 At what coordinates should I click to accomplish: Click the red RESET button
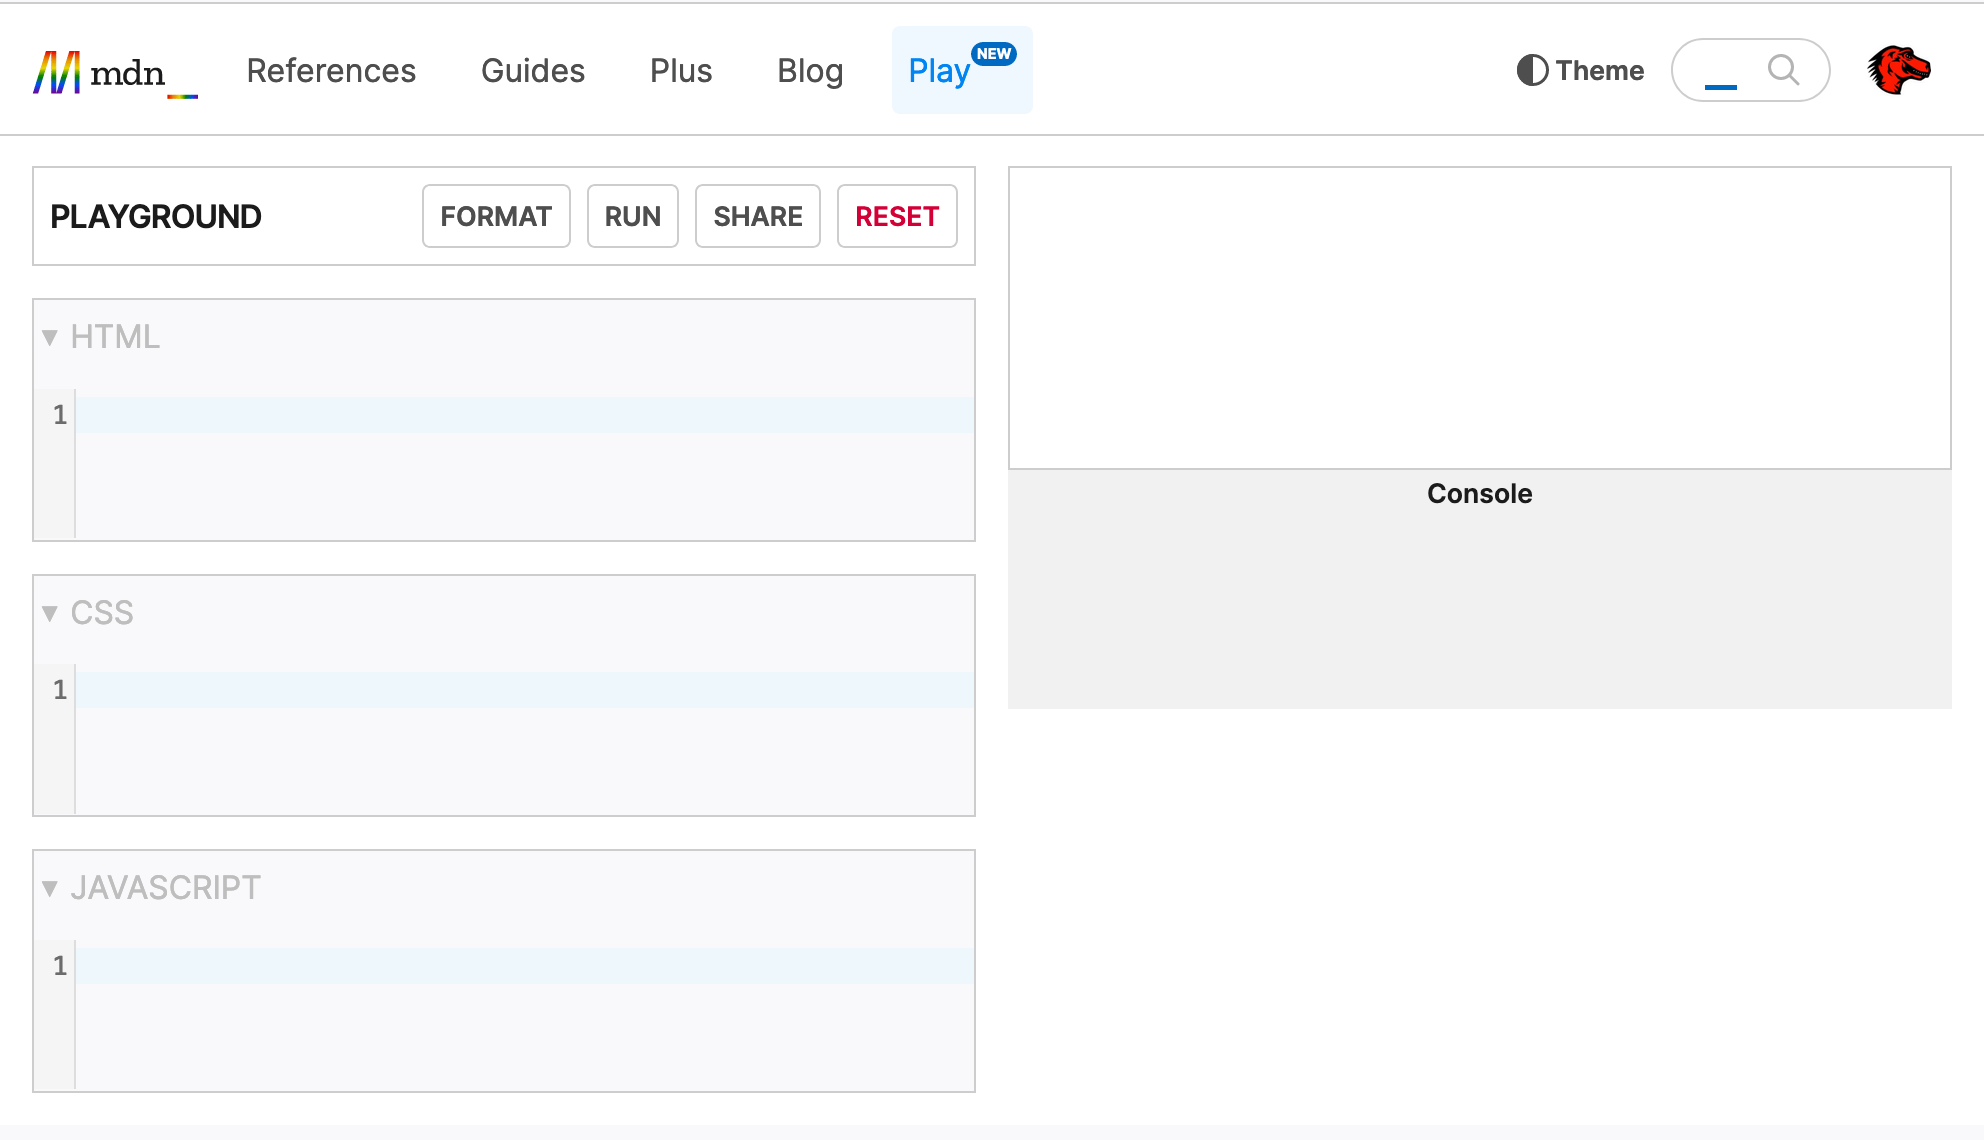(897, 216)
